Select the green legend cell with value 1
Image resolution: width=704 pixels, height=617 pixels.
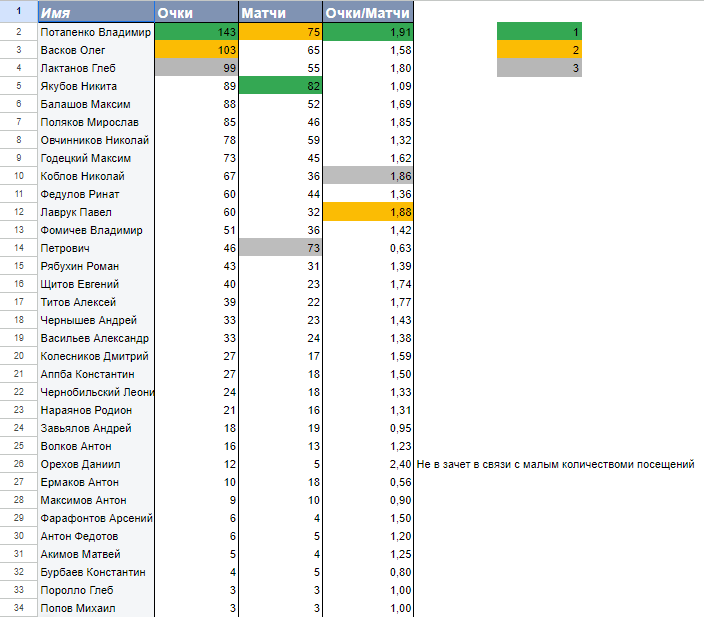(x=539, y=32)
